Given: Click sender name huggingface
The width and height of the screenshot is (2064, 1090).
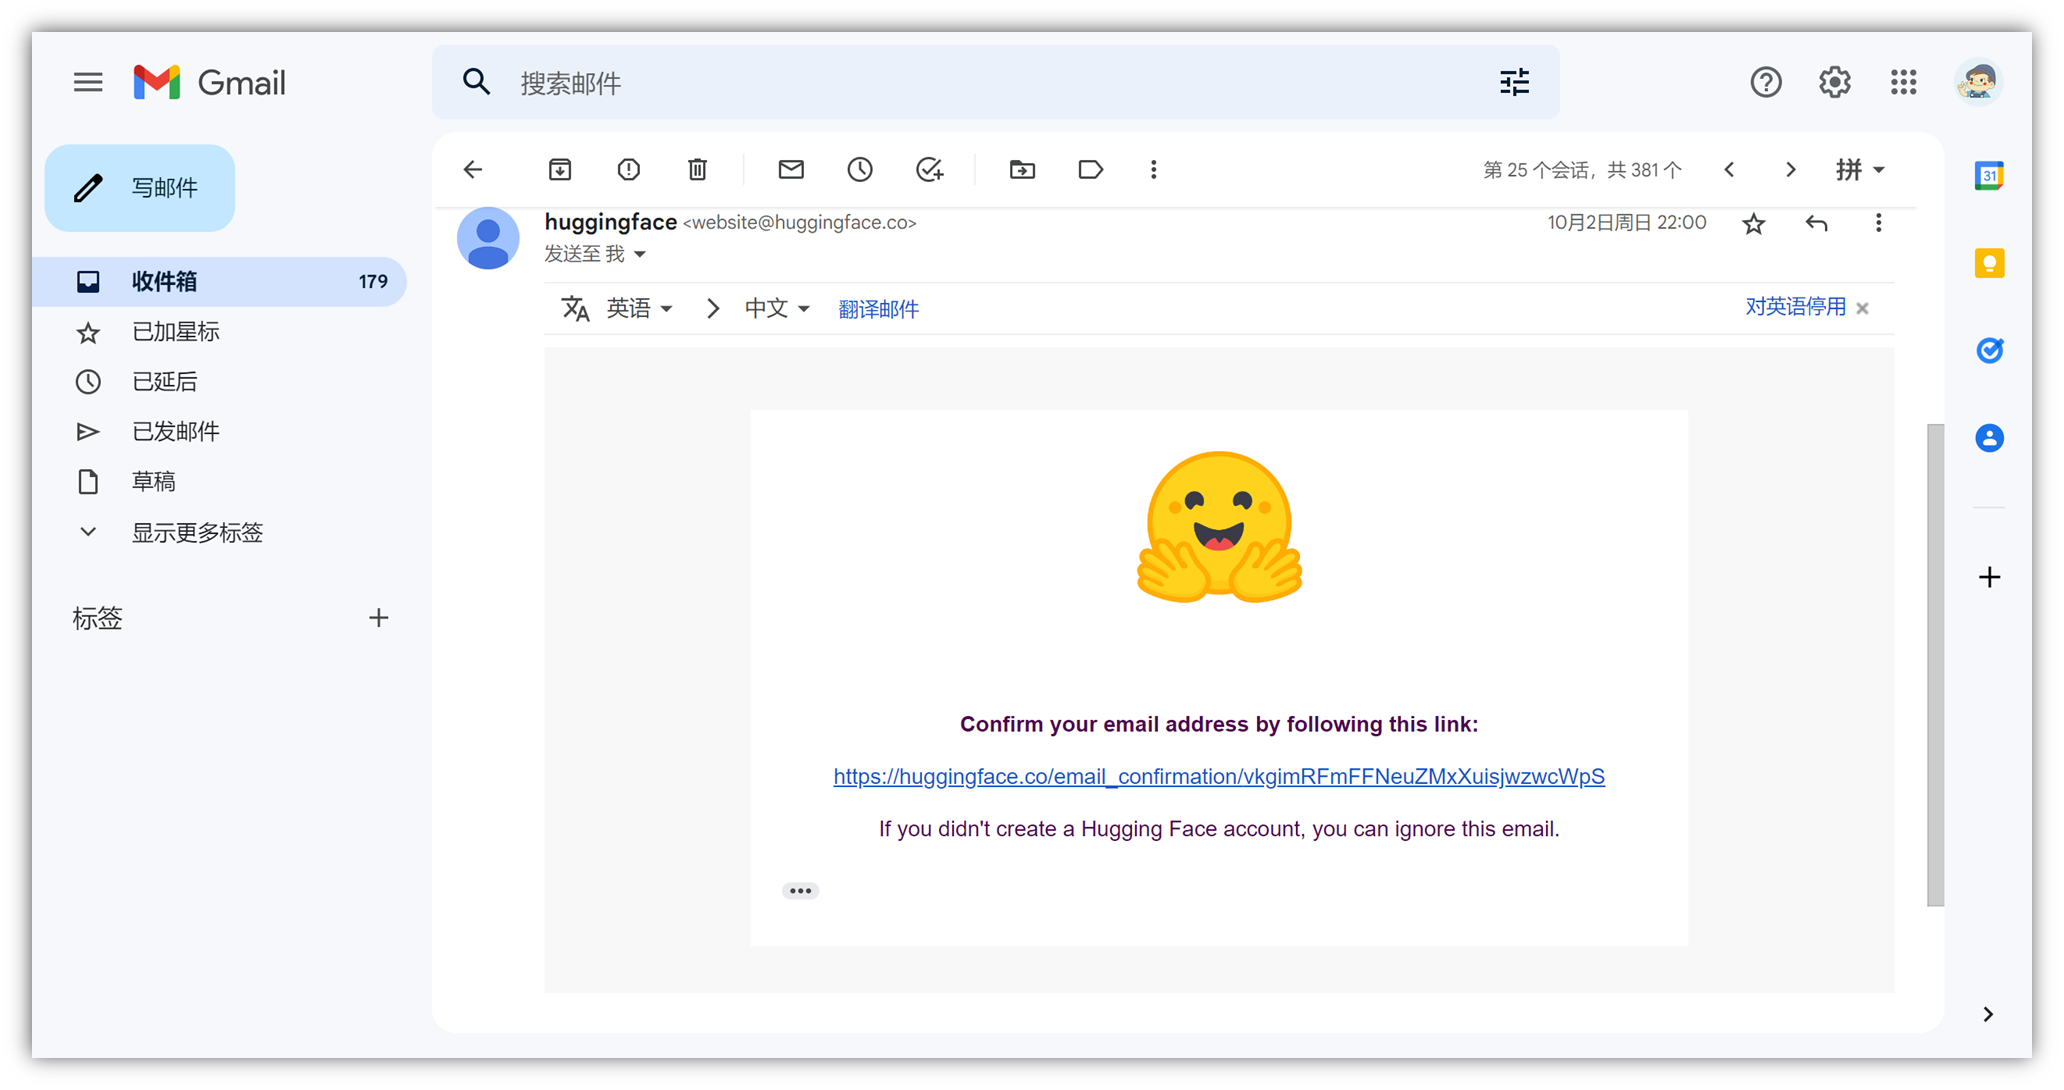Looking at the screenshot, I should tap(611, 222).
